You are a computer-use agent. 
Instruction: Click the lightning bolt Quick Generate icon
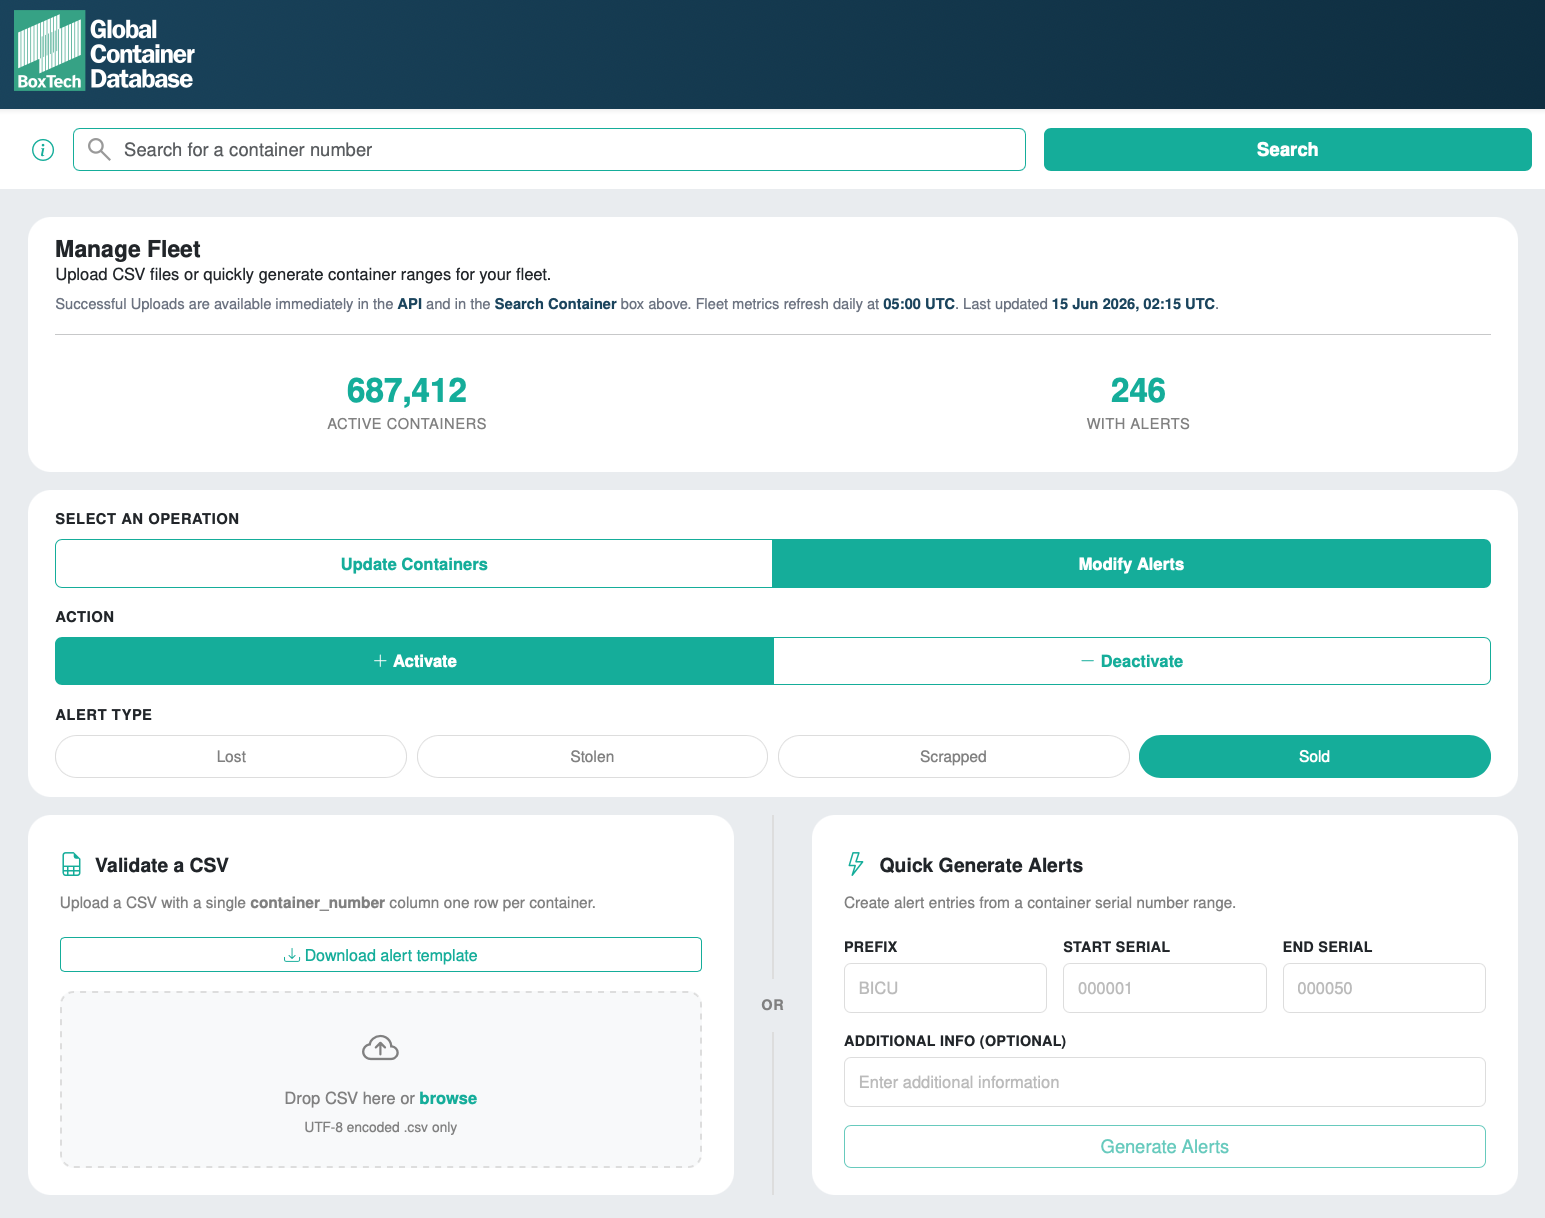856,864
